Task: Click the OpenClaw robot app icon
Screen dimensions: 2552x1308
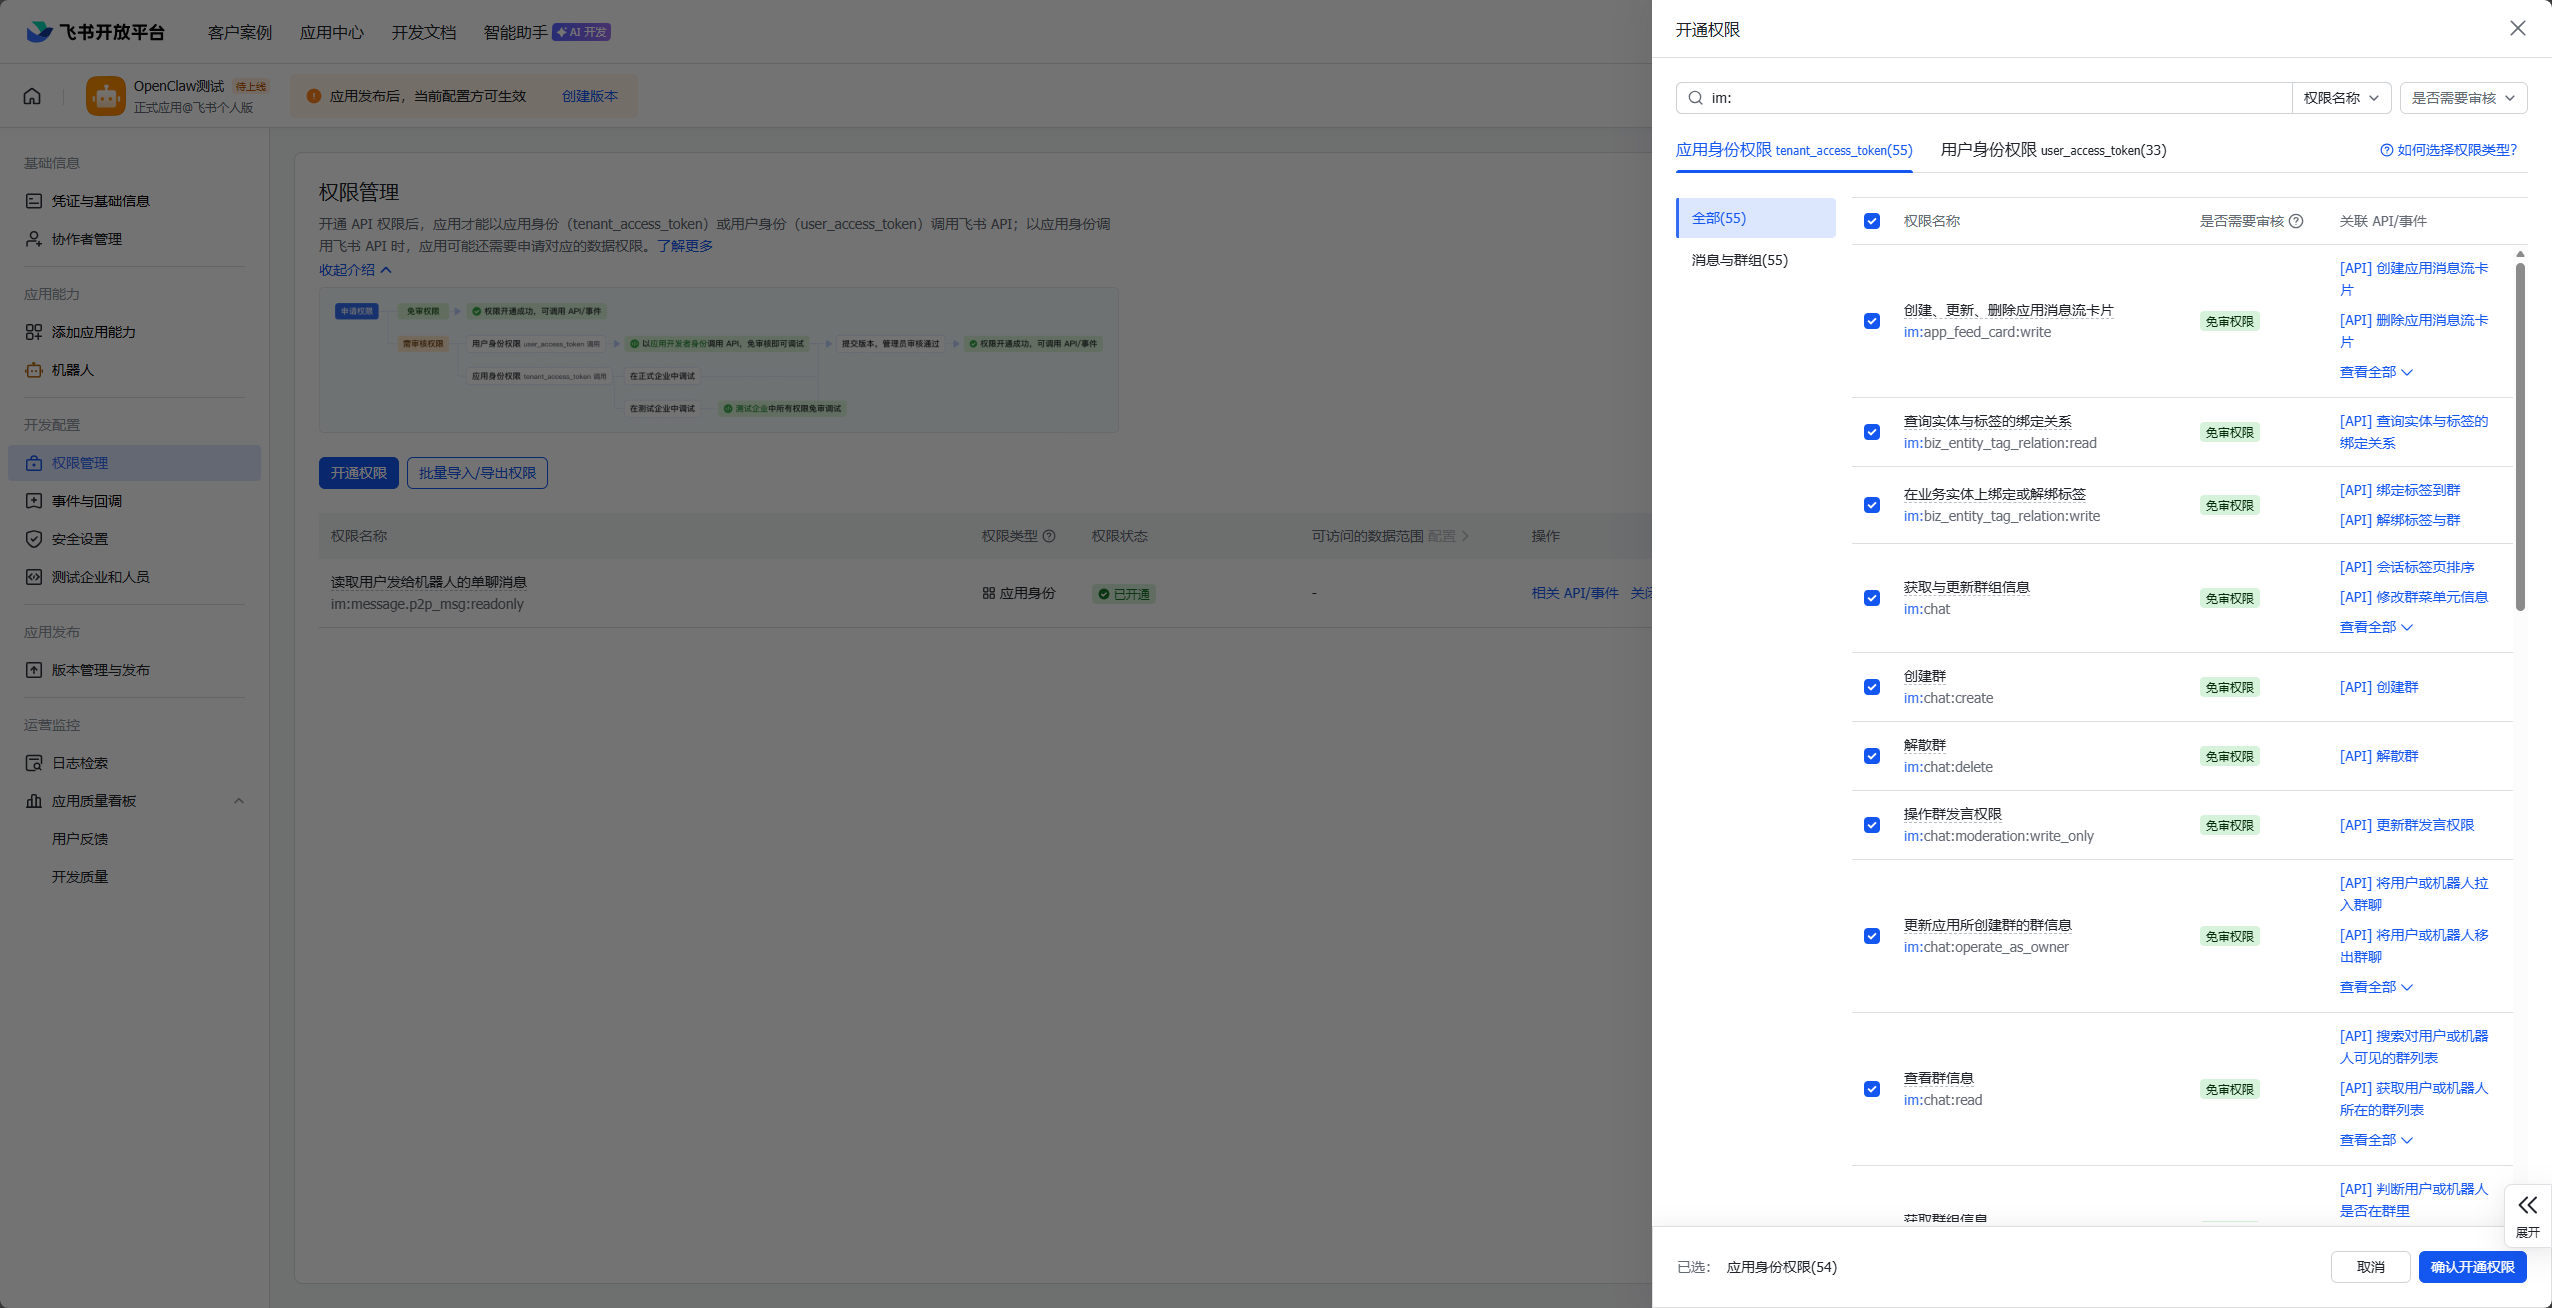Action: point(106,96)
